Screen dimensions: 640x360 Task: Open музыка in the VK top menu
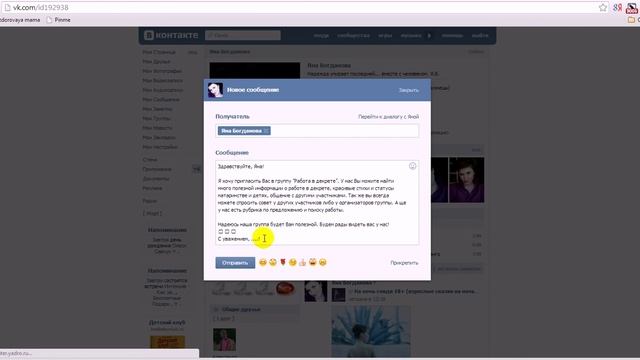click(411, 36)
